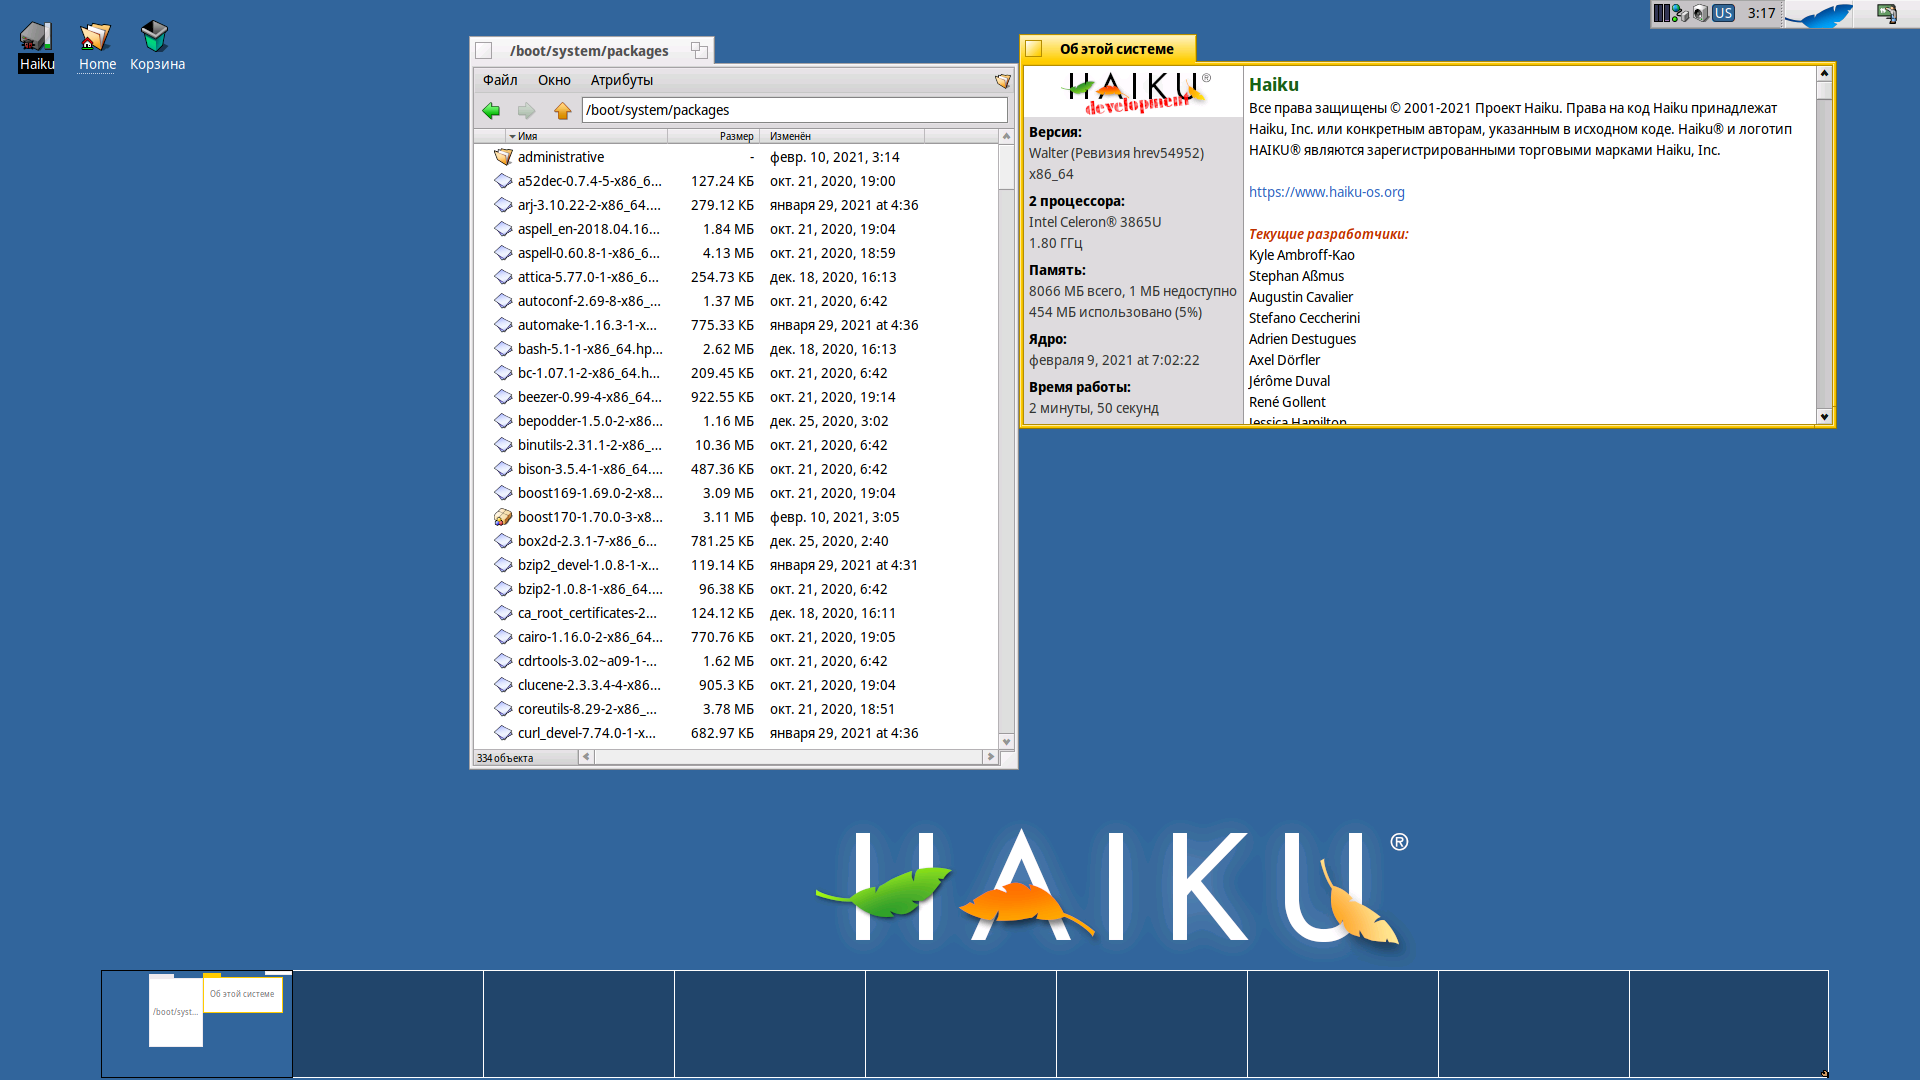Select box2d-2.3.1-7 package row
Screen dimensions: 1920x1080
pos(735,541)
